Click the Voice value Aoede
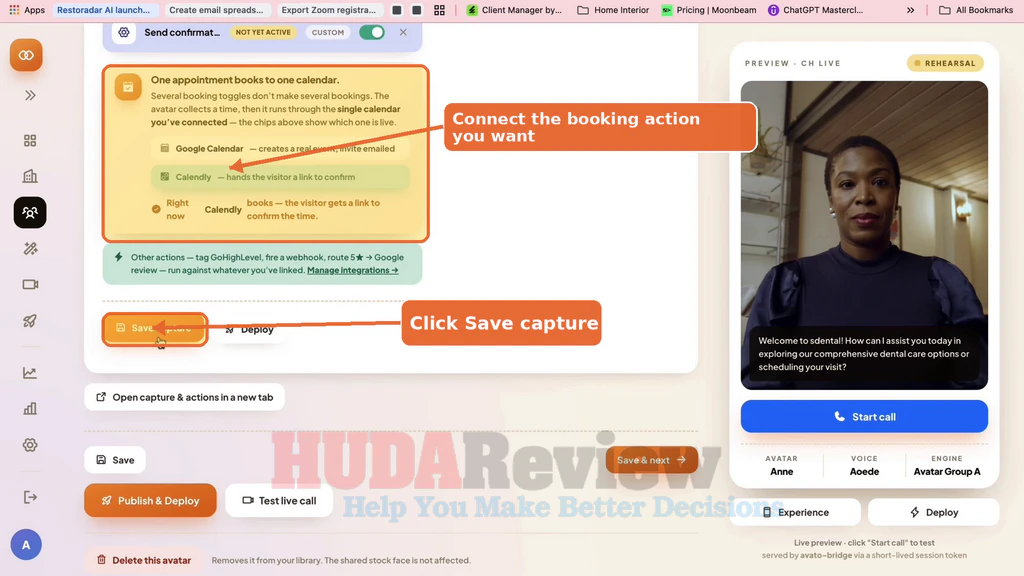1024x576 pixels. click(864, 472)
